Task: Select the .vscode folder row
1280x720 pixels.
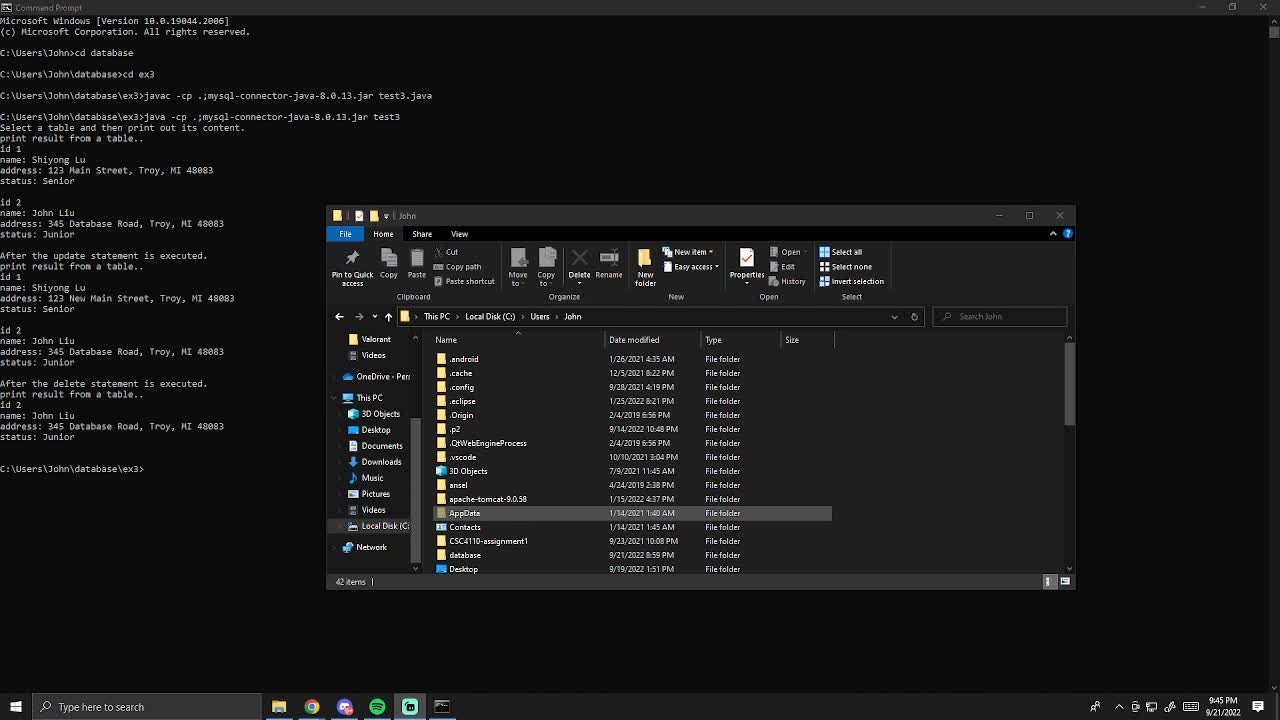Action: 632,457
